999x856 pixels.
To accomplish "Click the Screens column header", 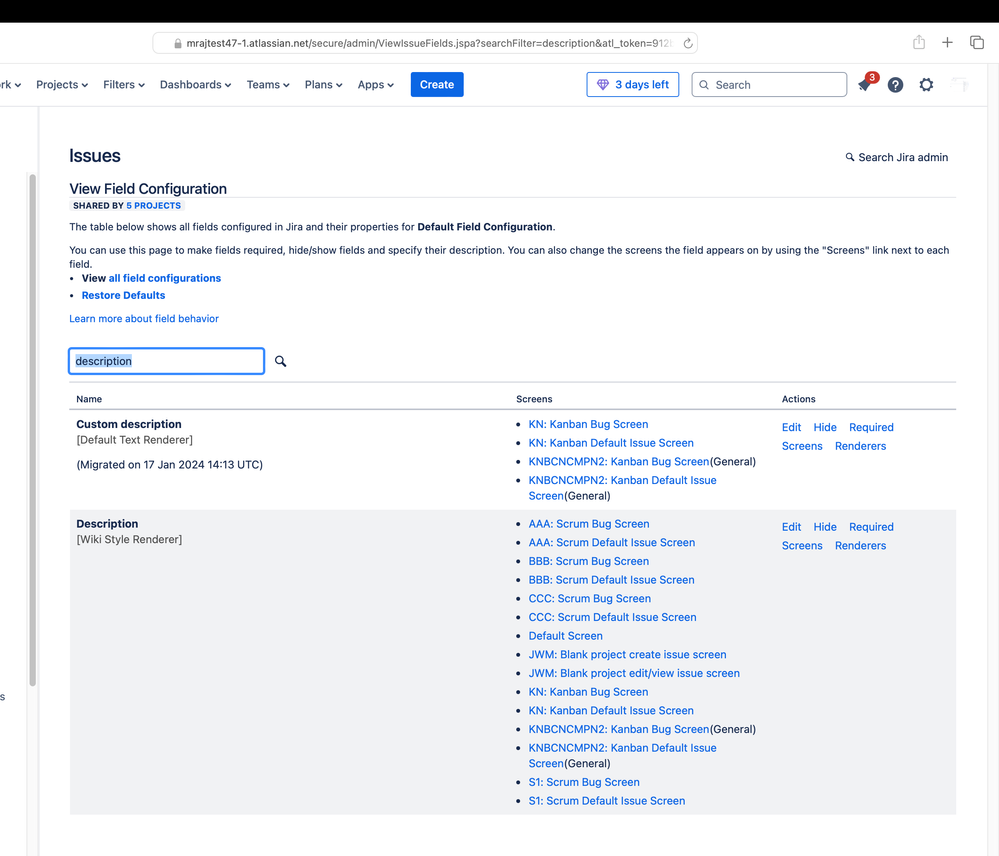I will pos(534,399).
